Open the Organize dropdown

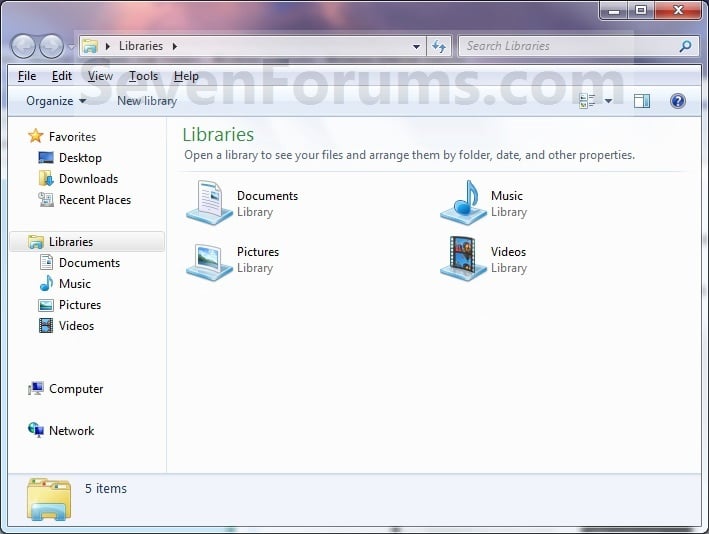[x=56, y=101]
